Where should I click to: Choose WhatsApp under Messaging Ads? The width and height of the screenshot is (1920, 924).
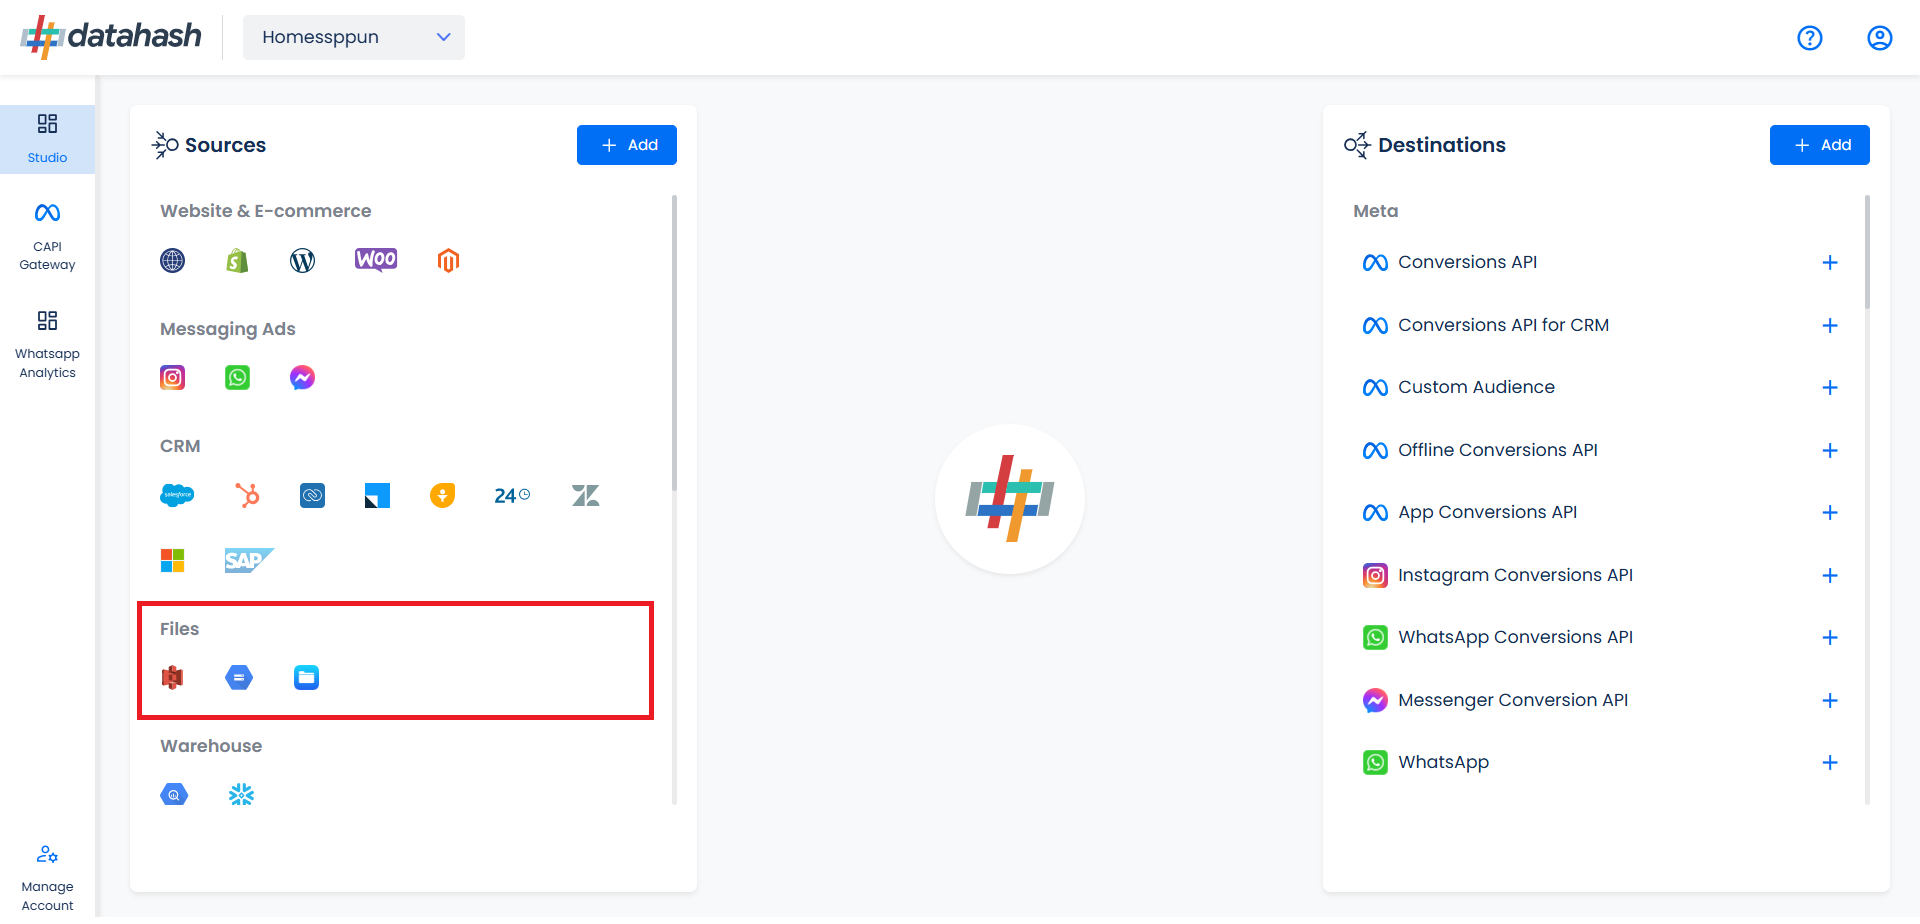(237, 378)
